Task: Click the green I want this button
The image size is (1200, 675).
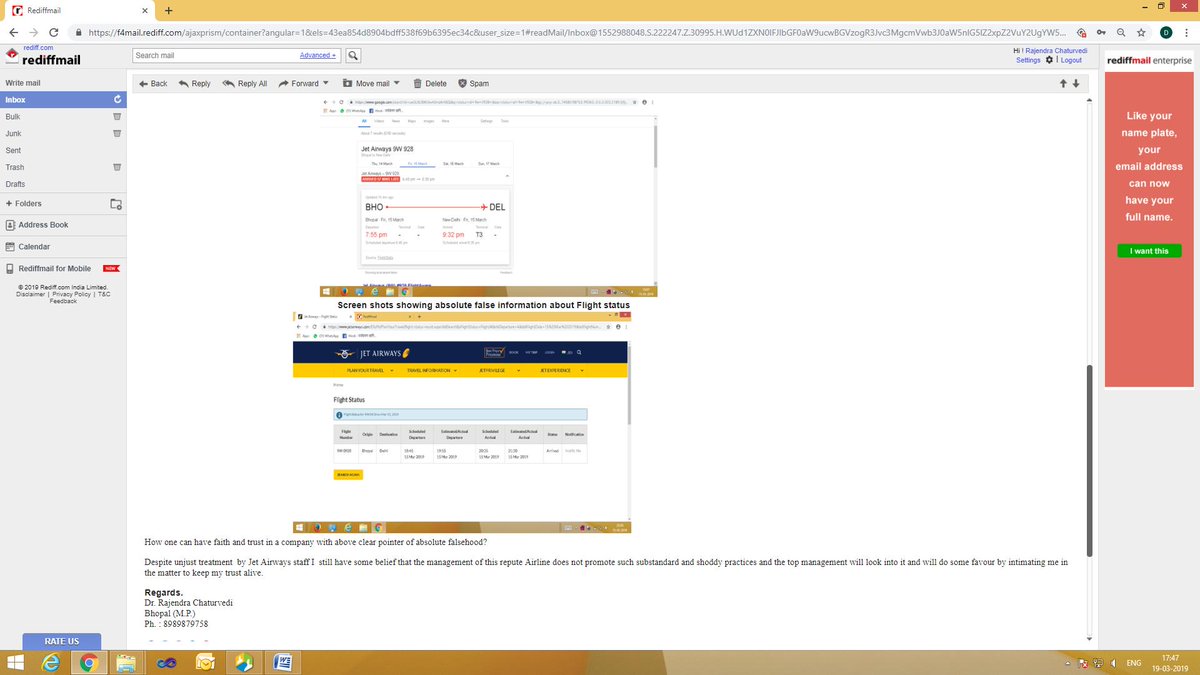Action: pyautogui.click(x=1148, y=251)
